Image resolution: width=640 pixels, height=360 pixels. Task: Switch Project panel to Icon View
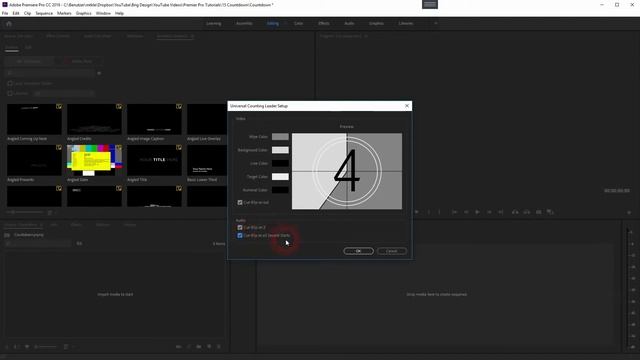tap(27, 347)
